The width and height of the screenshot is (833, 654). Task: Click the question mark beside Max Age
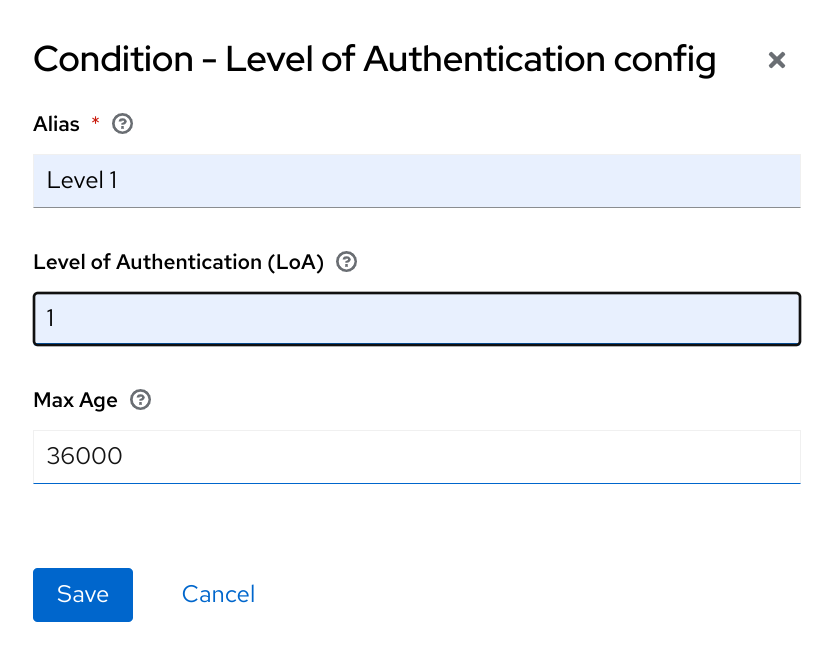[140, 399]
